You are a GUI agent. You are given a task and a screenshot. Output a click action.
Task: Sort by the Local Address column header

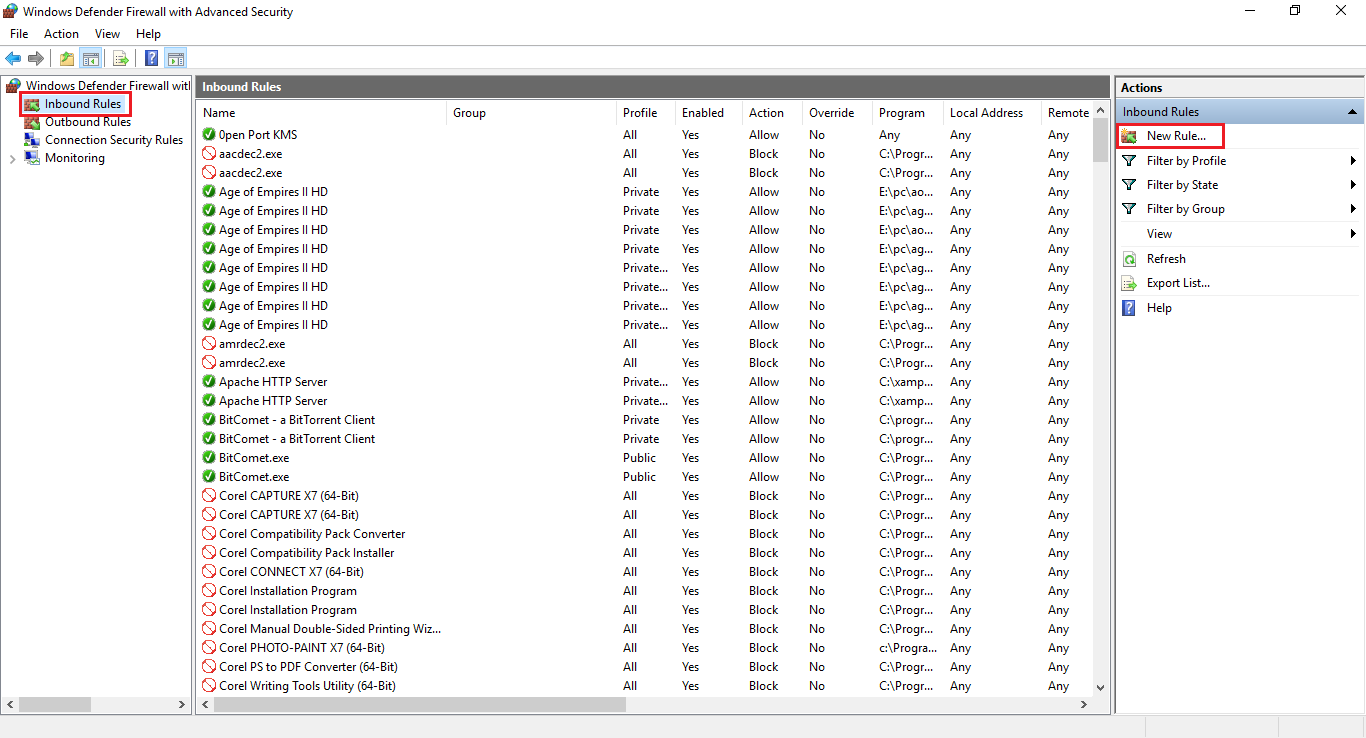(992, 113)
